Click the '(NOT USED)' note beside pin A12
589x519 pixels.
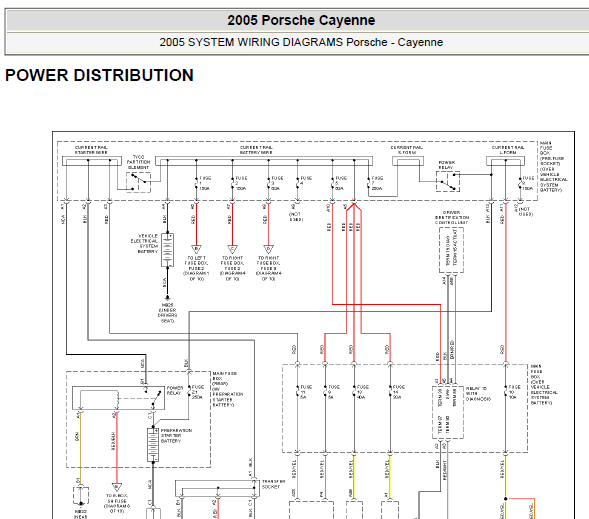point(526,211)
